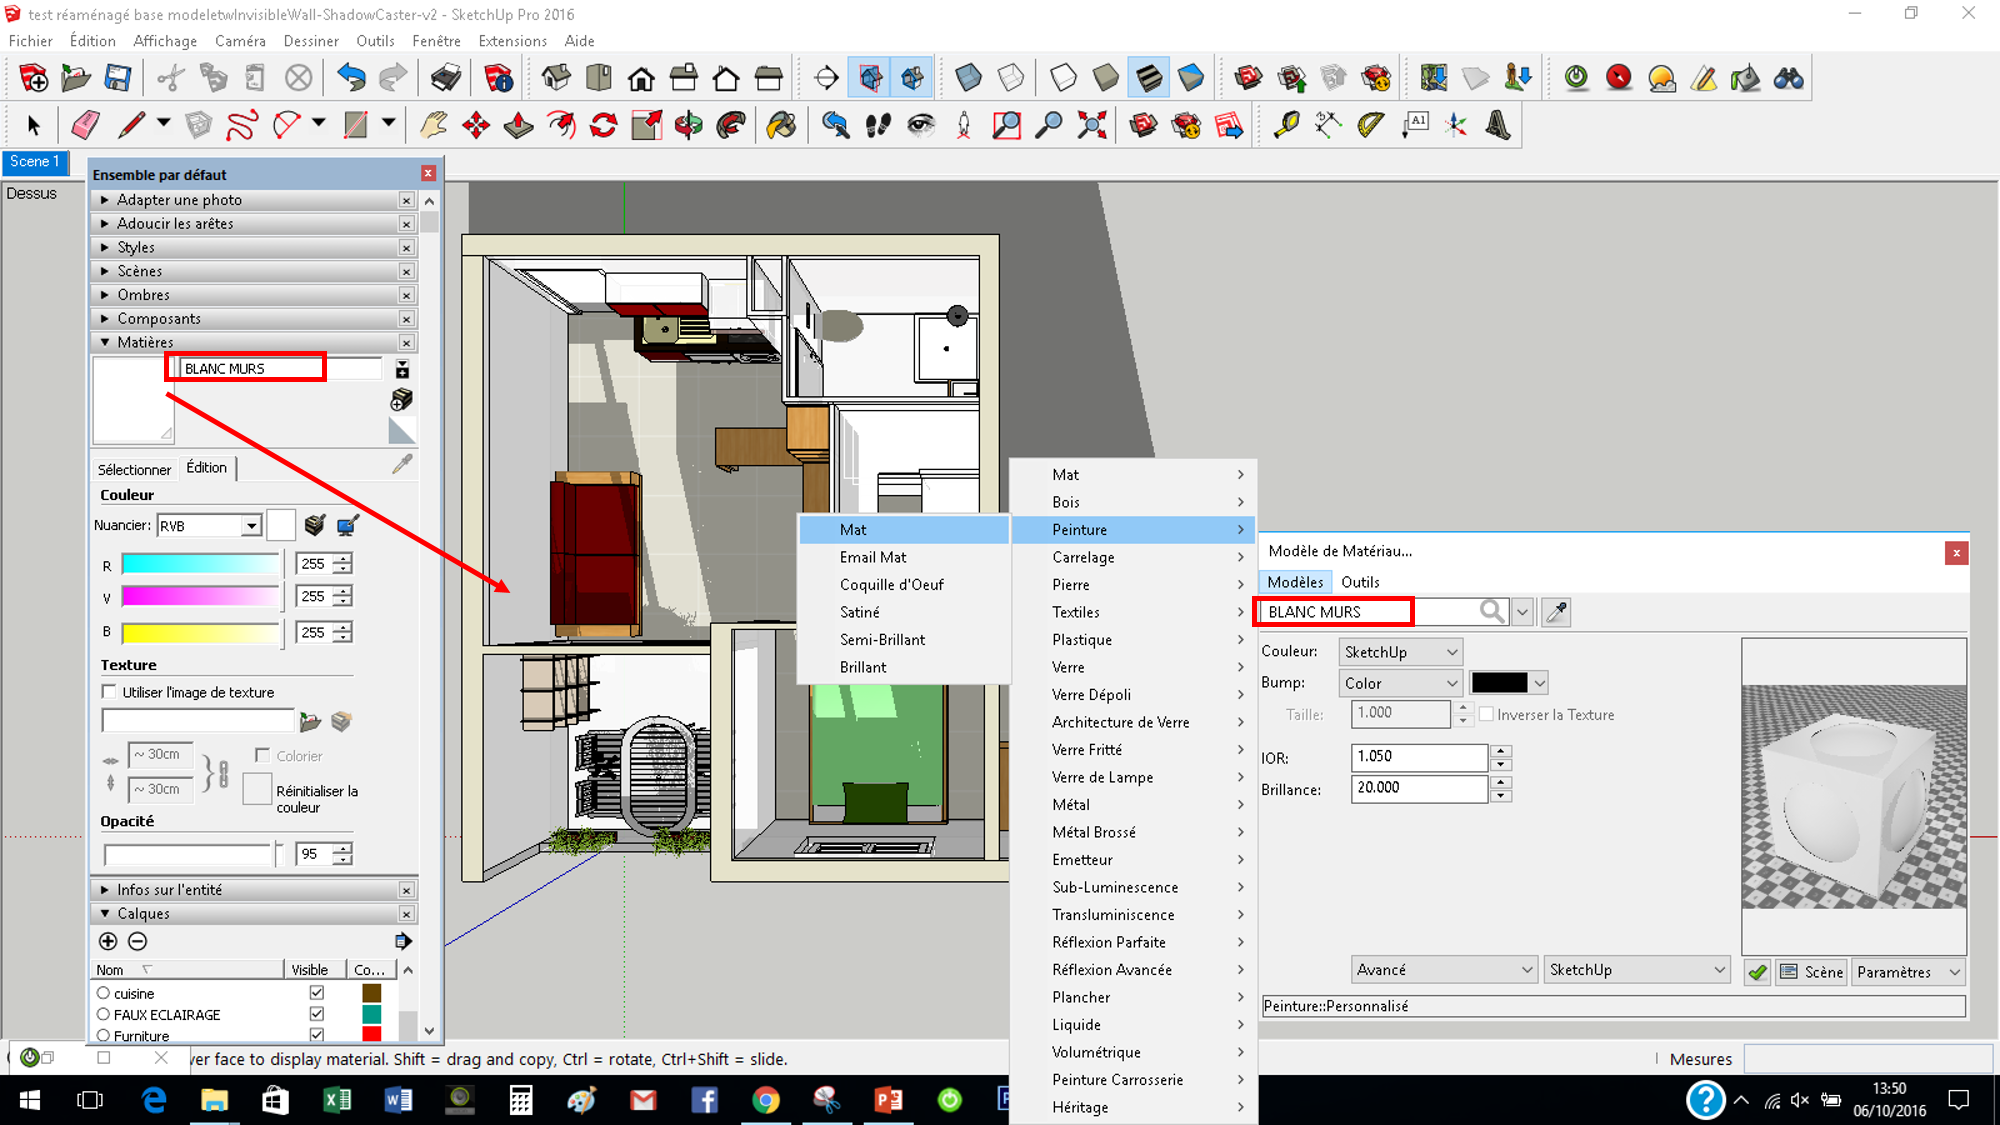Switch to Iso house view
The image size is (2000, 1125).
click(x=557, y=77)
